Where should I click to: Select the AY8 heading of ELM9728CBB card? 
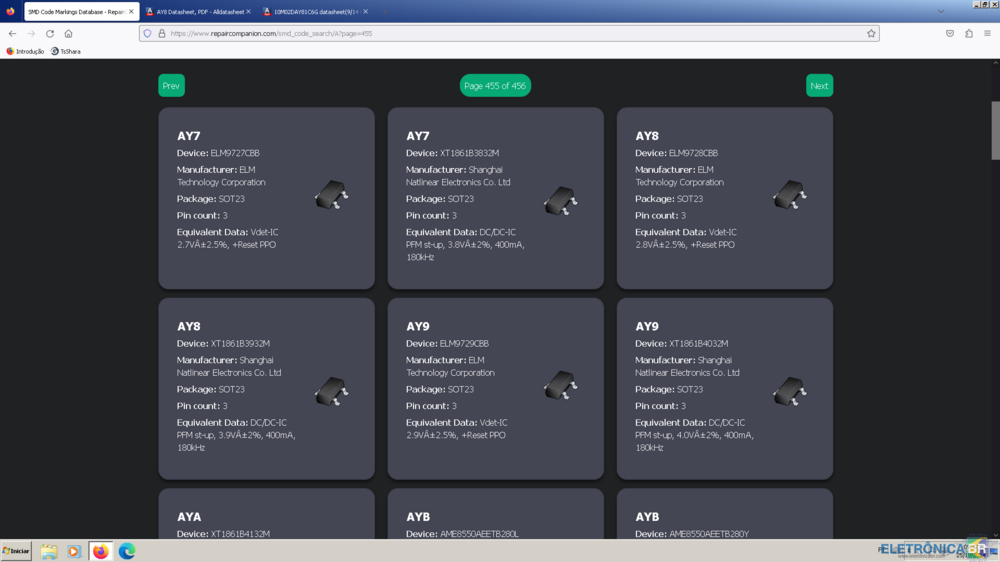tap(647, 136)
